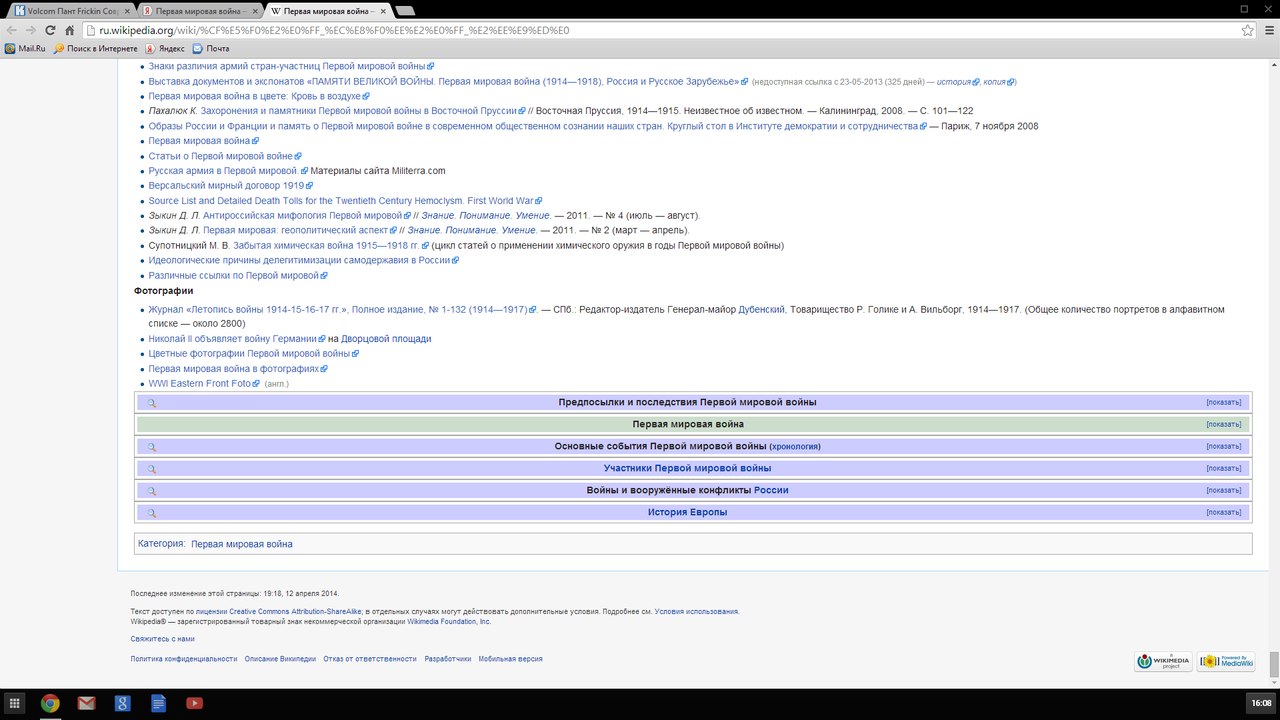Screen dimensions: 1280x720
Task: Show the История Европы navbox
Action: pyautogui.click(x=1224, y=513)
